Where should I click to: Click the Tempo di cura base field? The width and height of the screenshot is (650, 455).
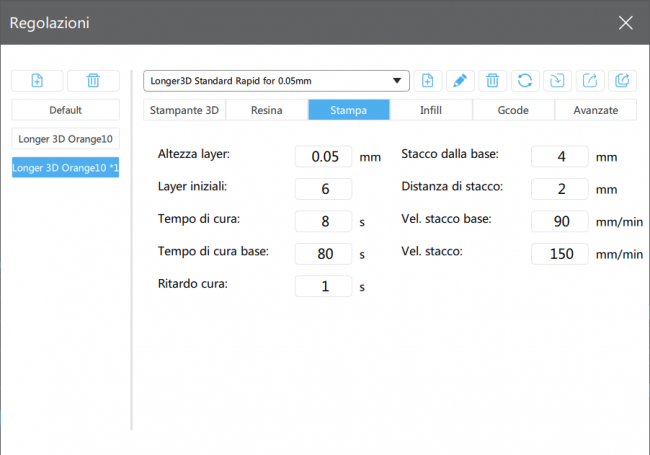(x=323, y=253)
